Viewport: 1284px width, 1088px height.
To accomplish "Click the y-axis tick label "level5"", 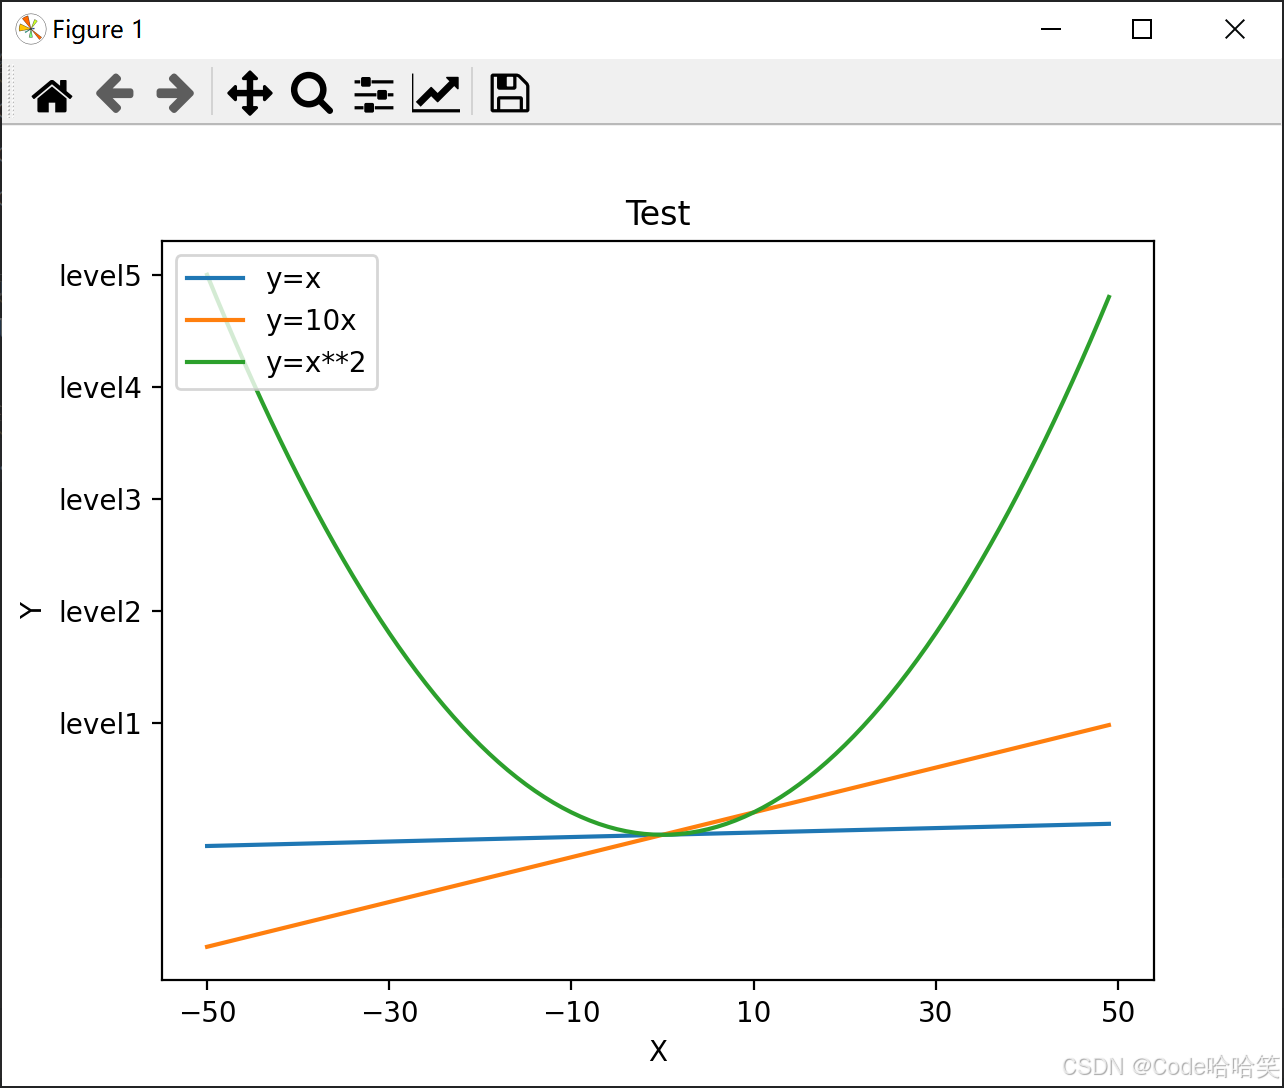I will pyautogui.click(x=100, y=276).
